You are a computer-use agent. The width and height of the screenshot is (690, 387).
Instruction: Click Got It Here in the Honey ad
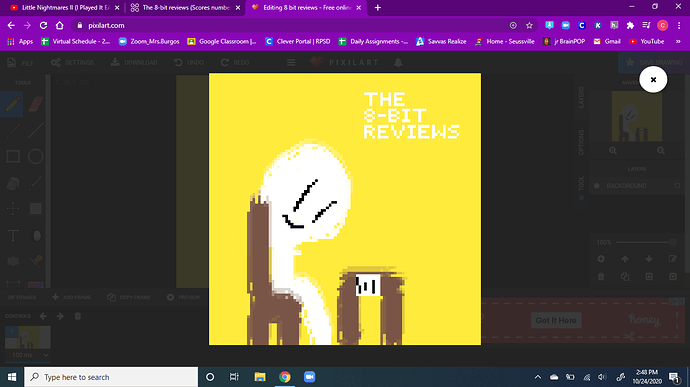556,320
